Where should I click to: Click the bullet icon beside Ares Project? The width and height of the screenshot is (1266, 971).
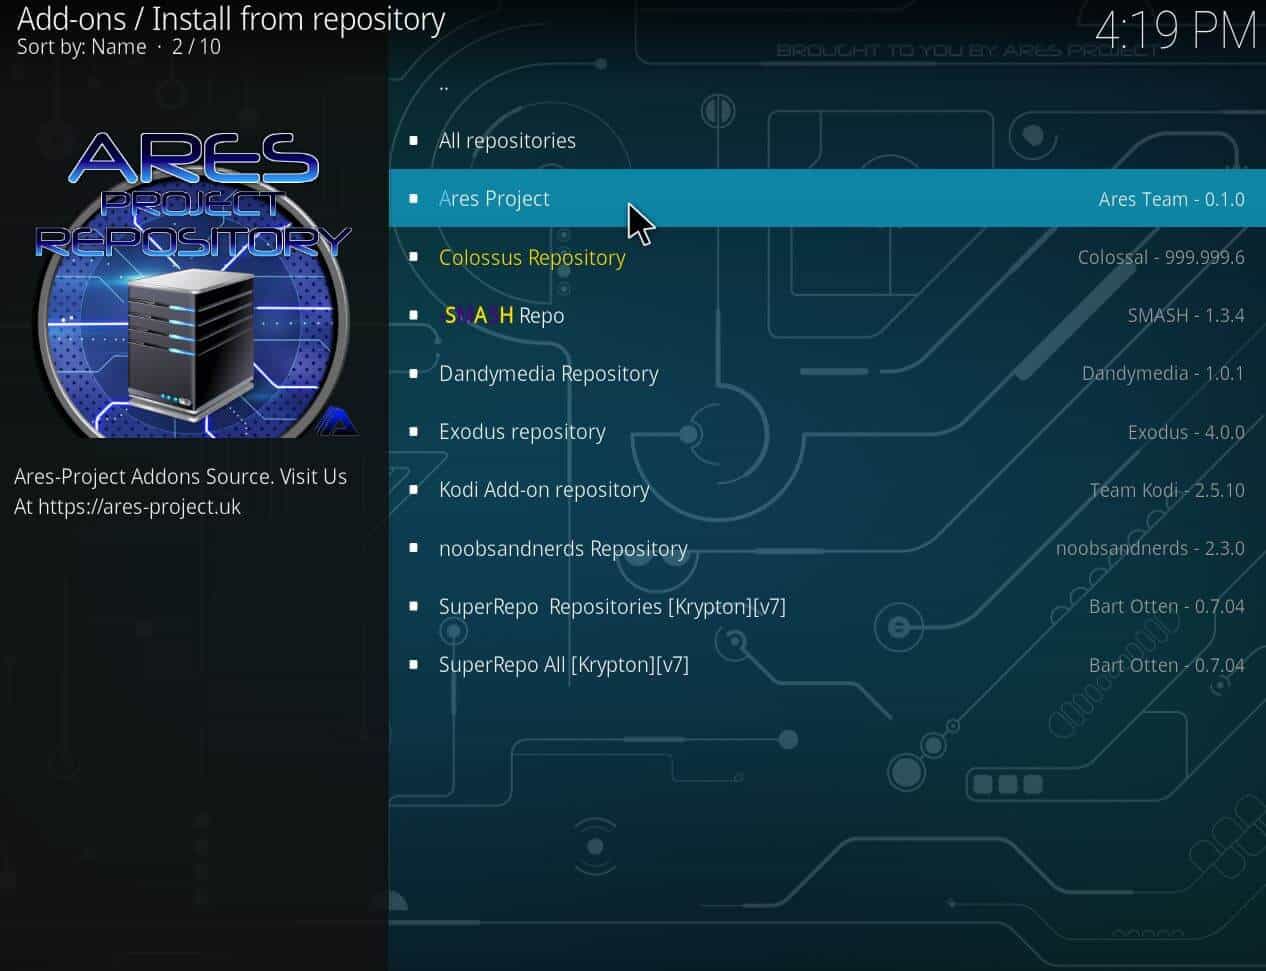[414, 198]
